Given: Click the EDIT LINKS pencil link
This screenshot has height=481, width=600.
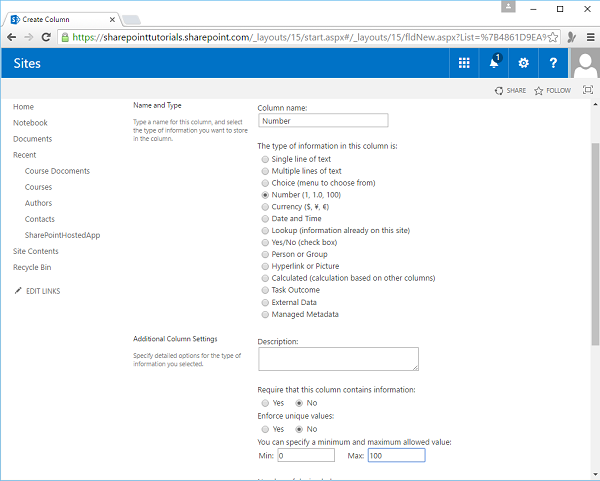Looking at the screenshot, I should 37,291.
